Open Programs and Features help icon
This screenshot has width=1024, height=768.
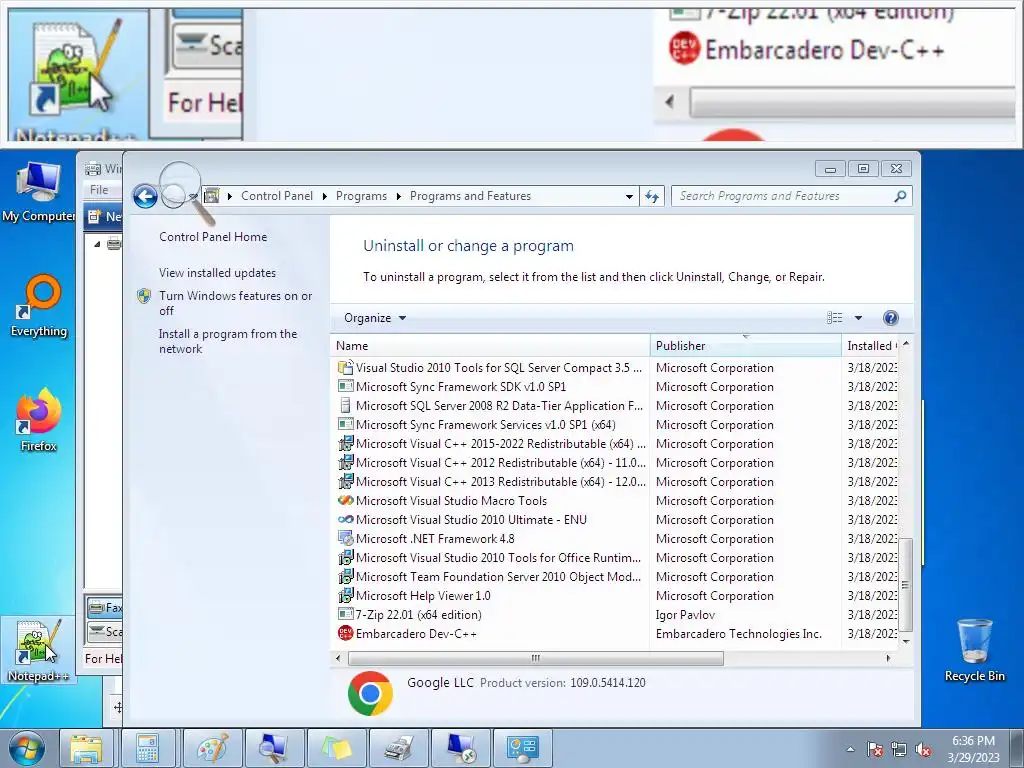pyautogui.click(x=890, y=318)
